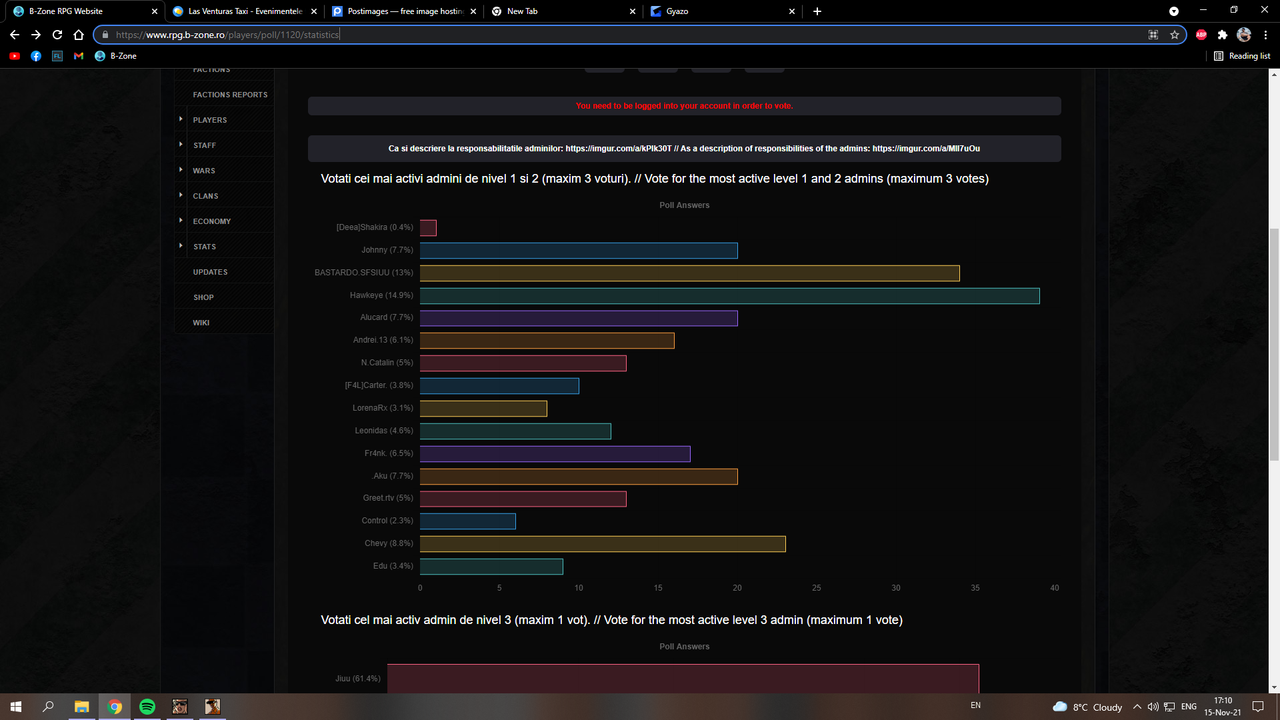Open the Gmail bookmark

[x=78, y=56]
